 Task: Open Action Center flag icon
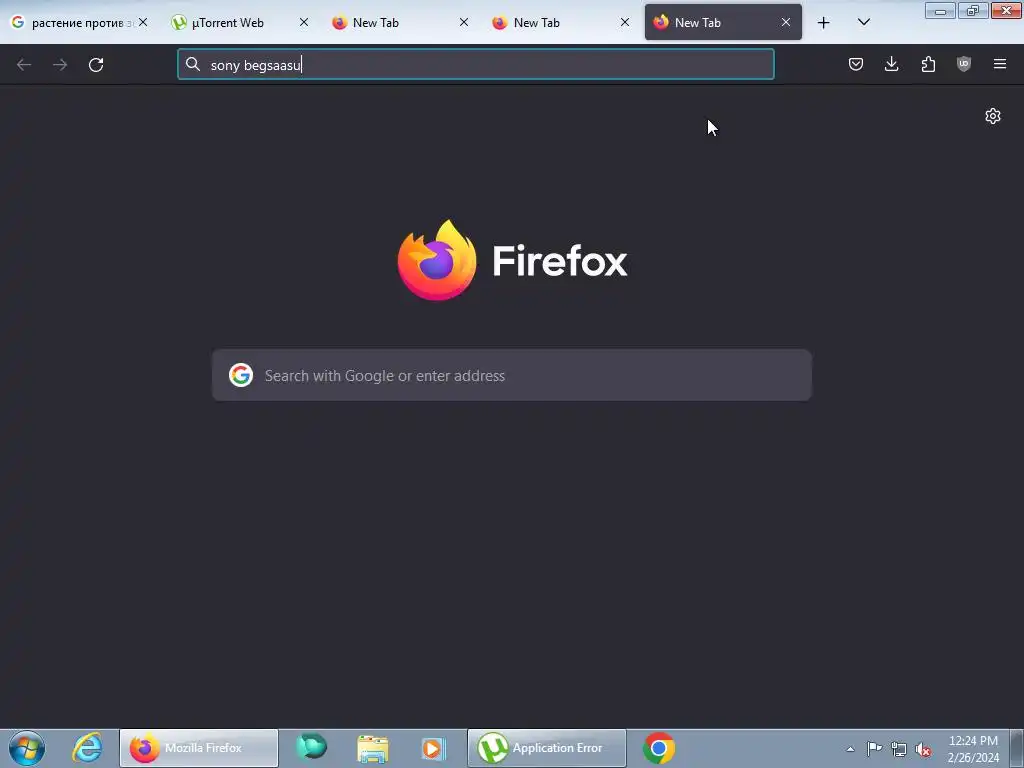[x=874, y=748]
